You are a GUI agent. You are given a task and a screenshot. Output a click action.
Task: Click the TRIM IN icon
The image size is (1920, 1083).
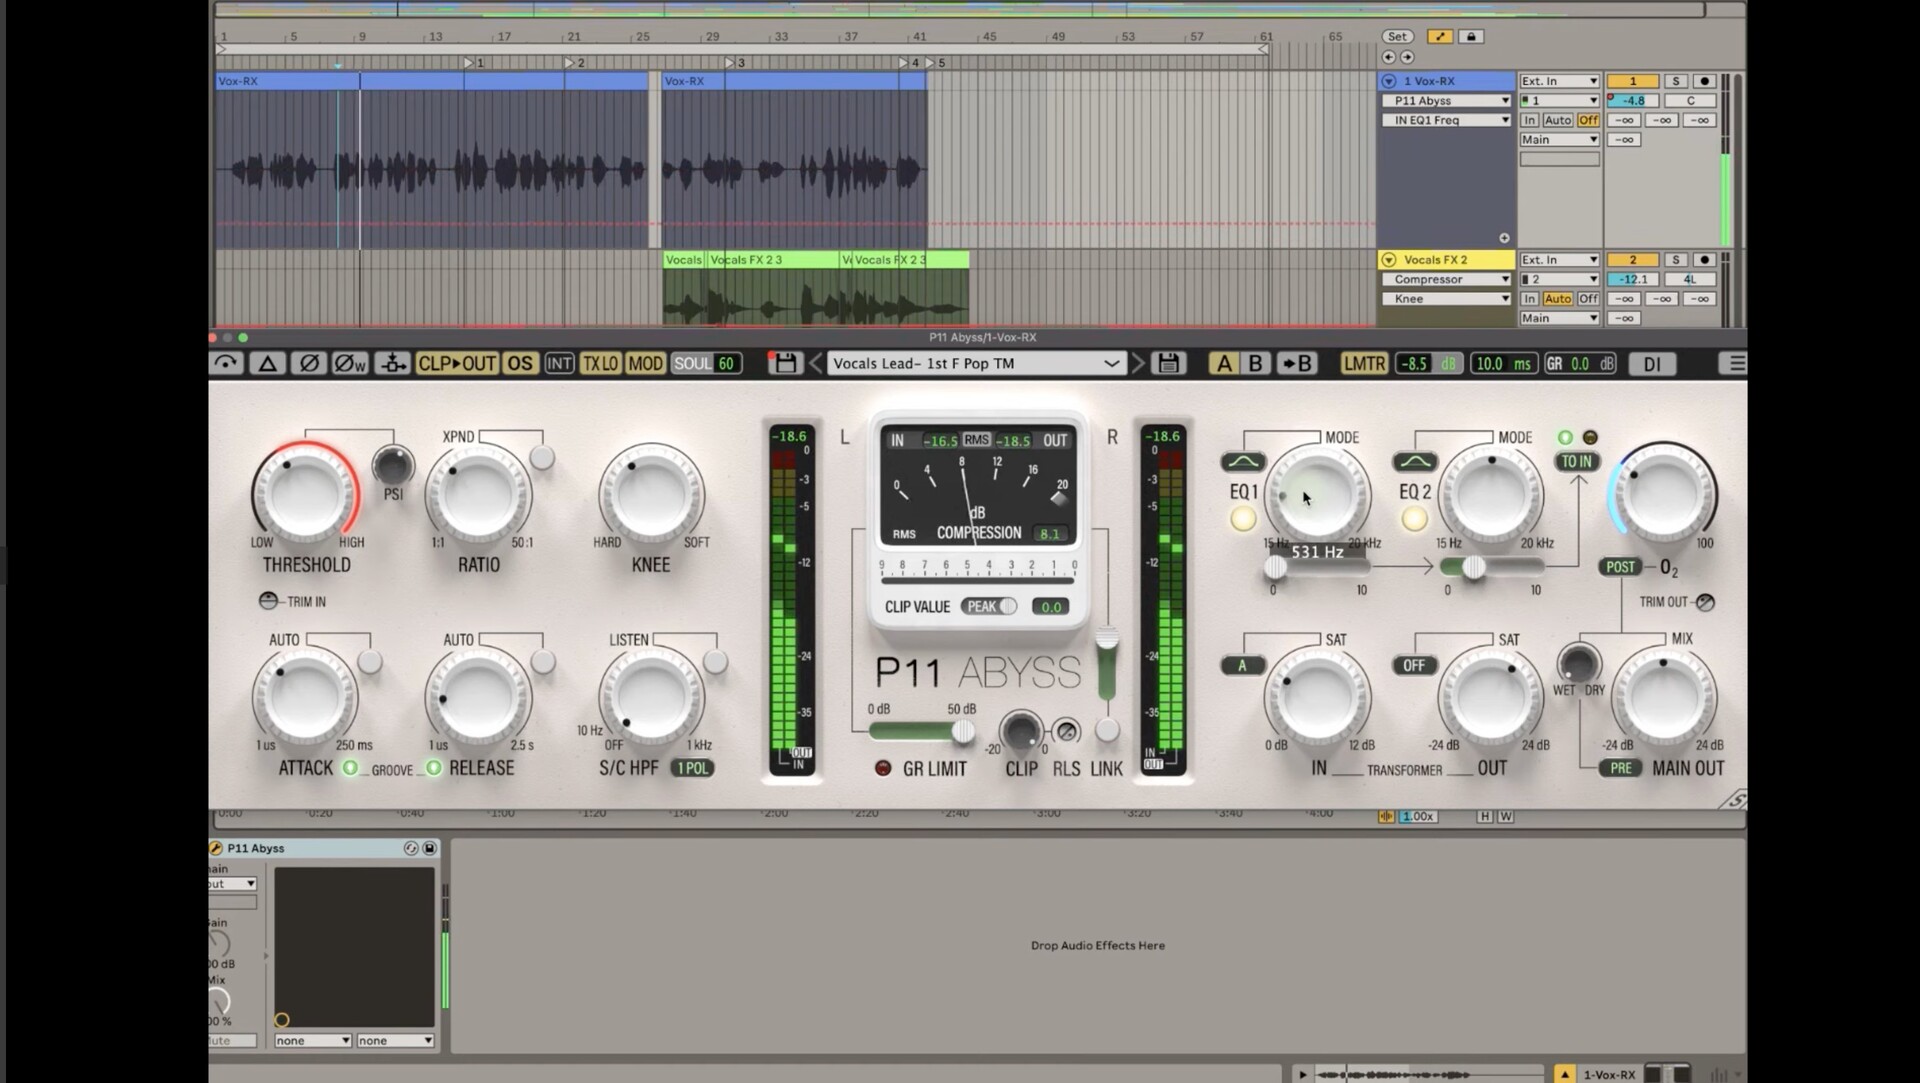(x=268, y=600)
